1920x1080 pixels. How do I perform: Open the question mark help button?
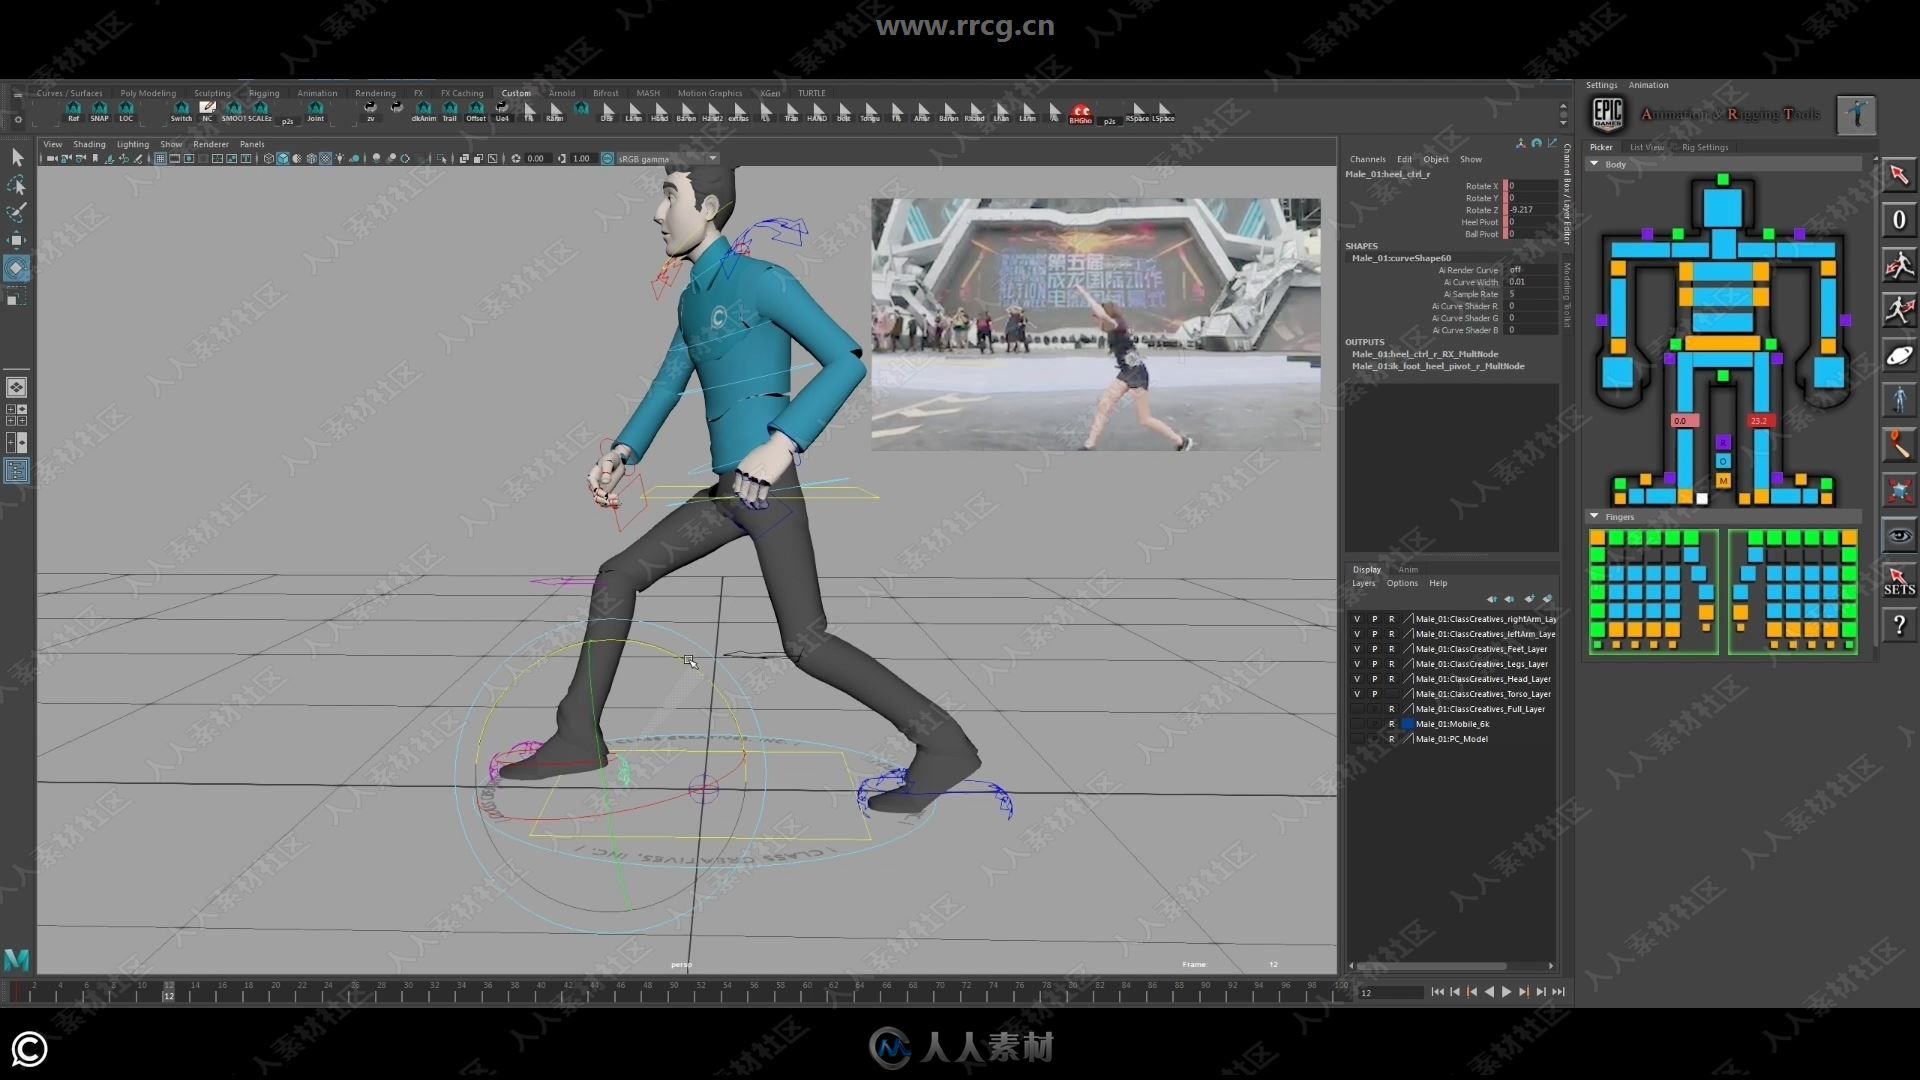pyautogui.click(x=1899, y=626)
